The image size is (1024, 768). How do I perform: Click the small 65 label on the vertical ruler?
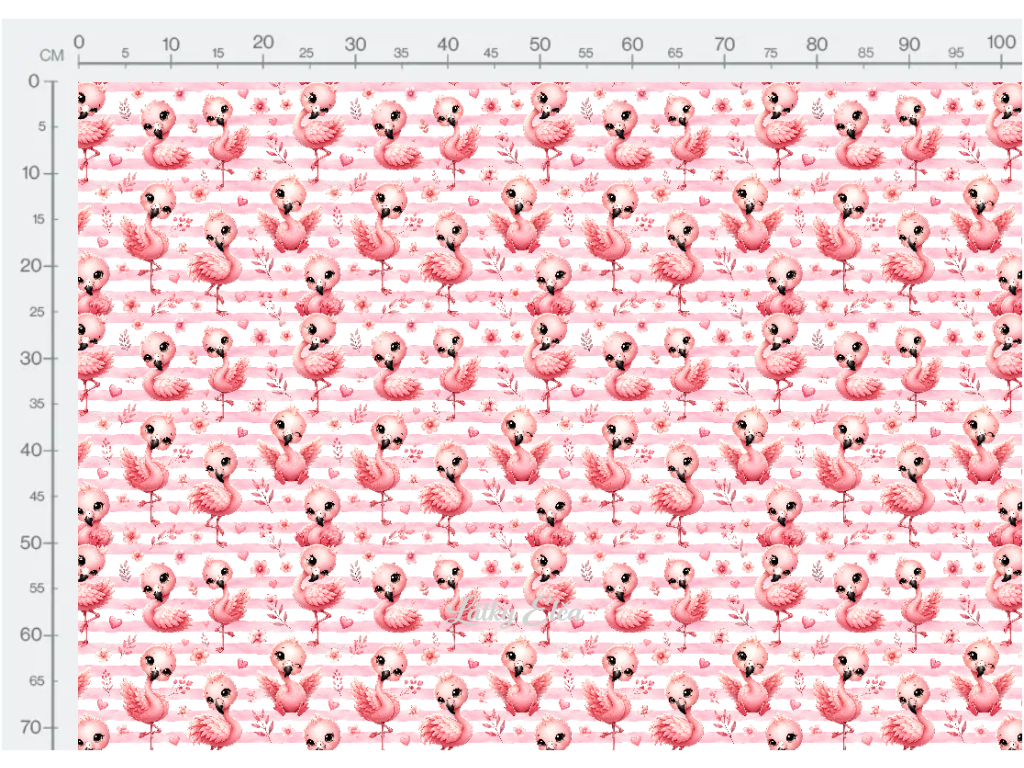[x=37, y=681]
